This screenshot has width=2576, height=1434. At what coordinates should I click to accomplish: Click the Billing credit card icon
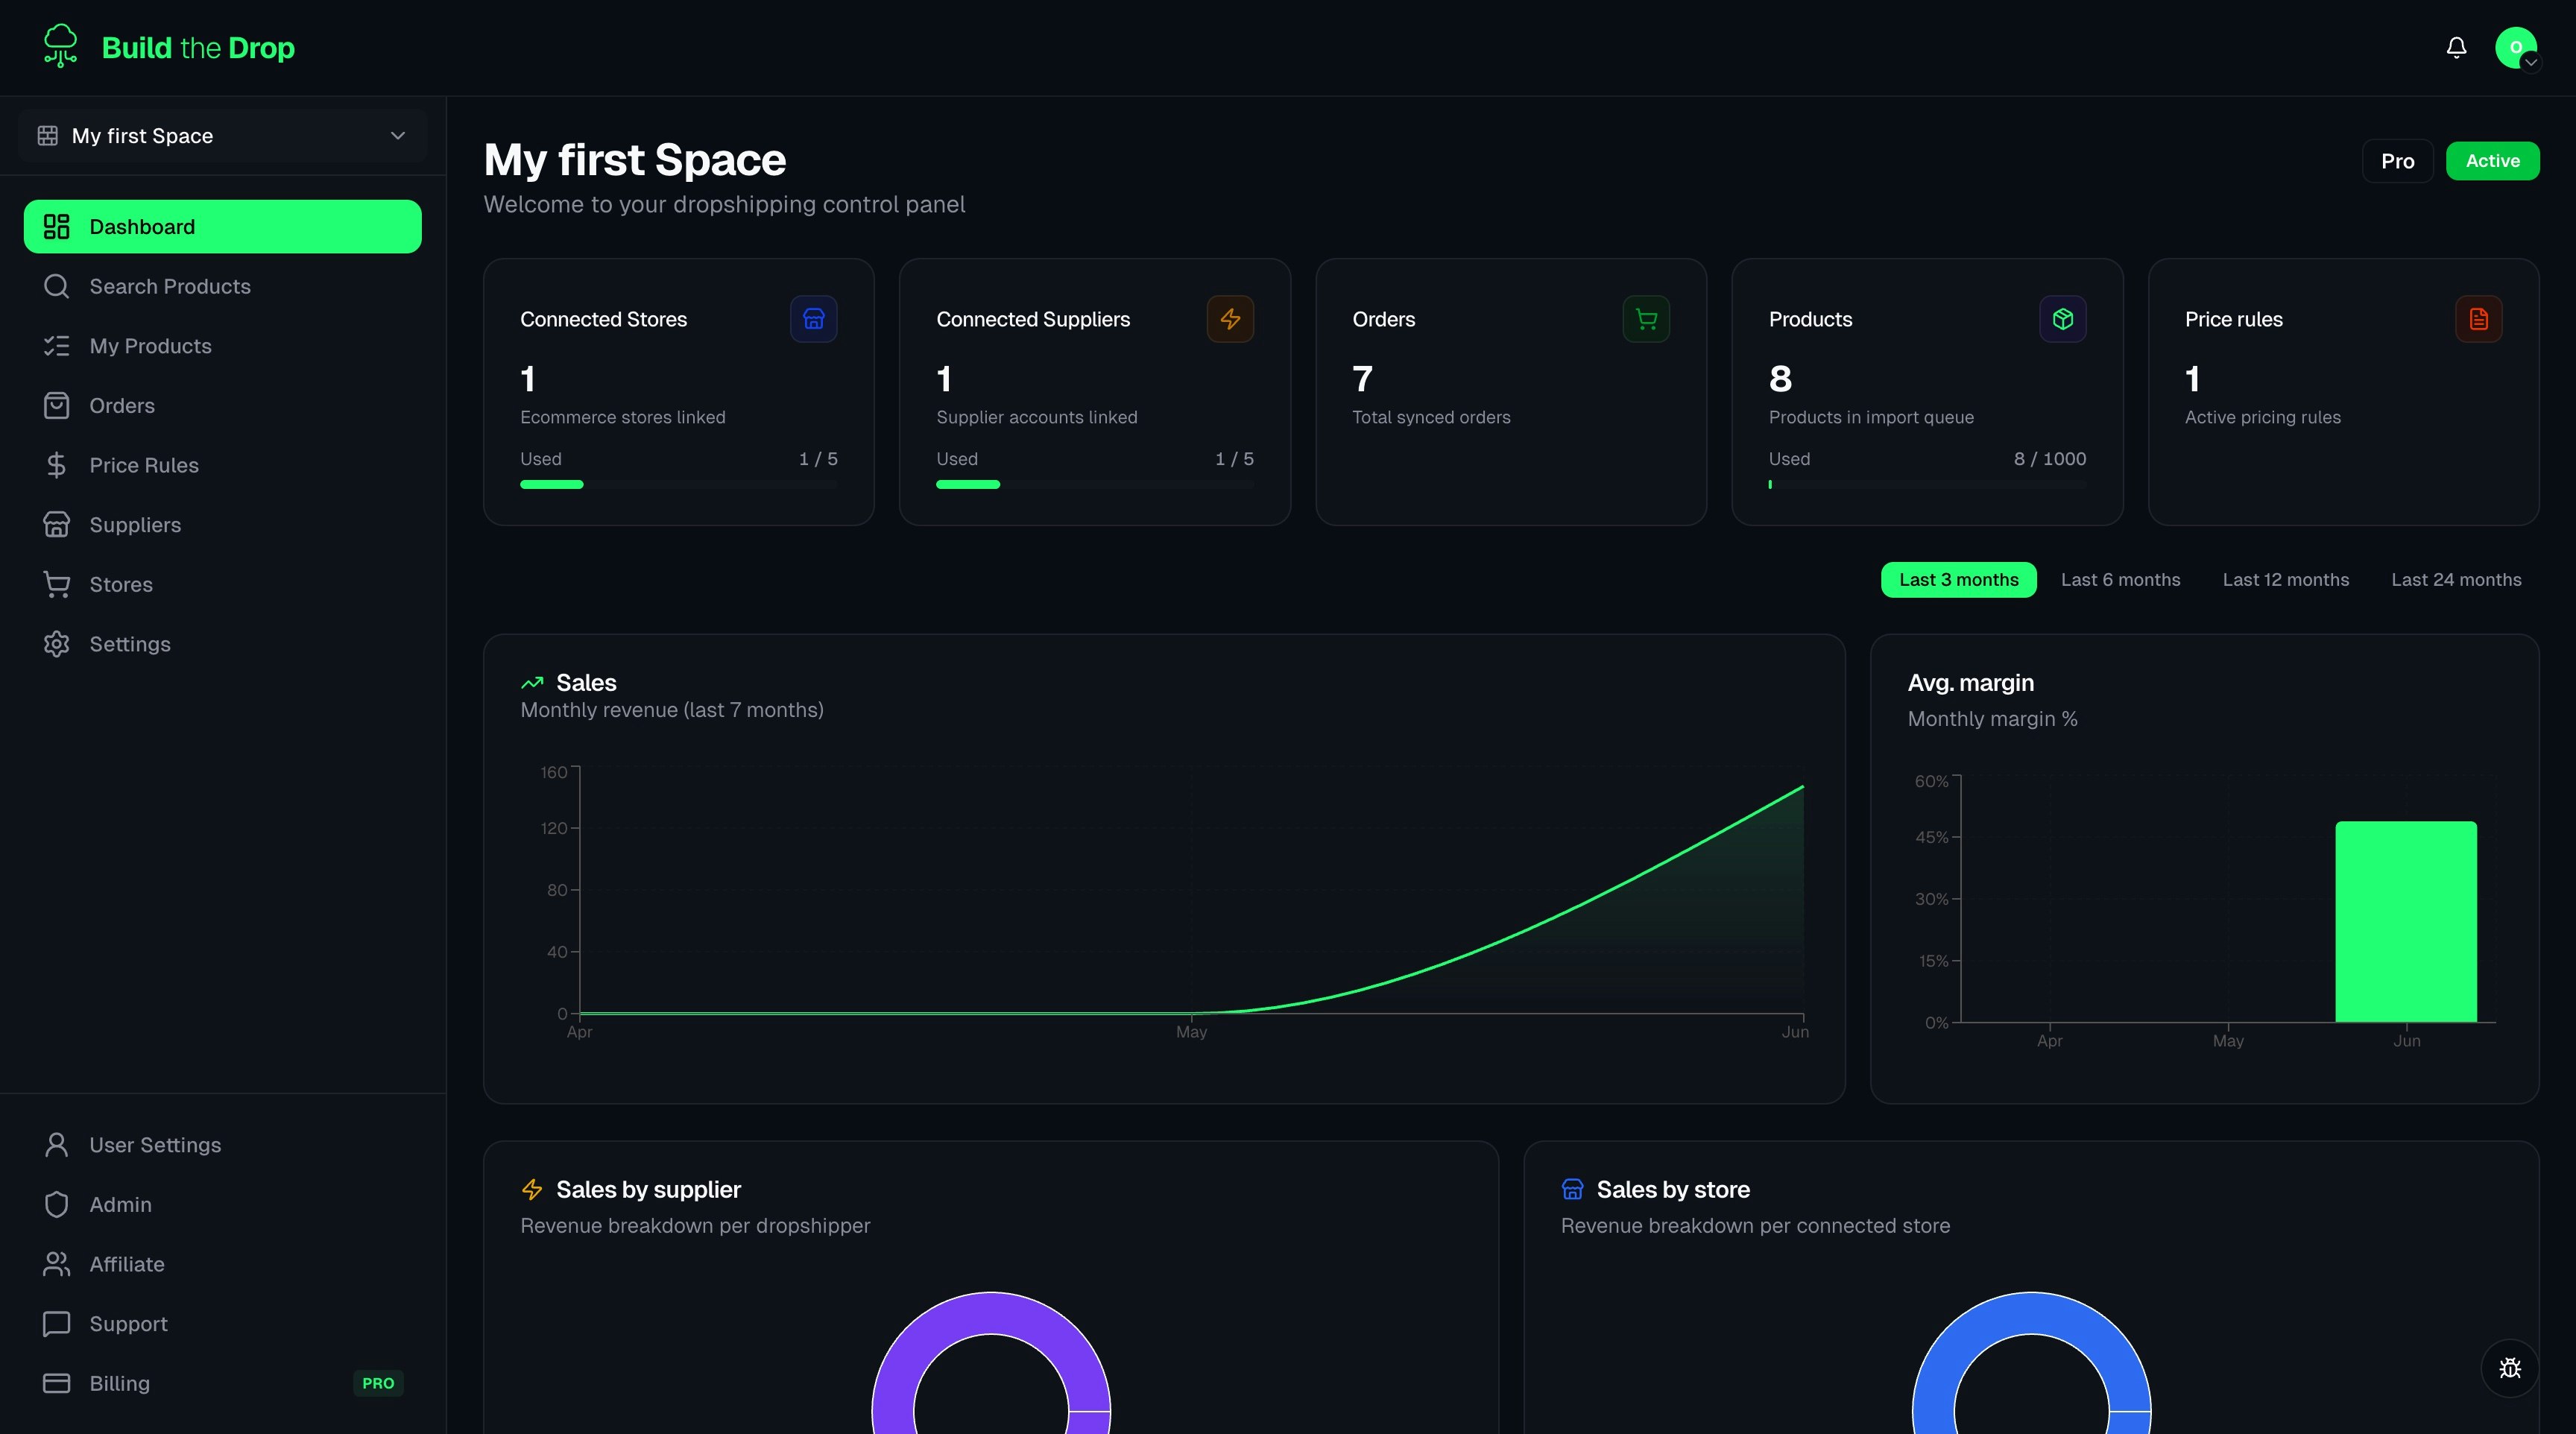(57, 1383)
